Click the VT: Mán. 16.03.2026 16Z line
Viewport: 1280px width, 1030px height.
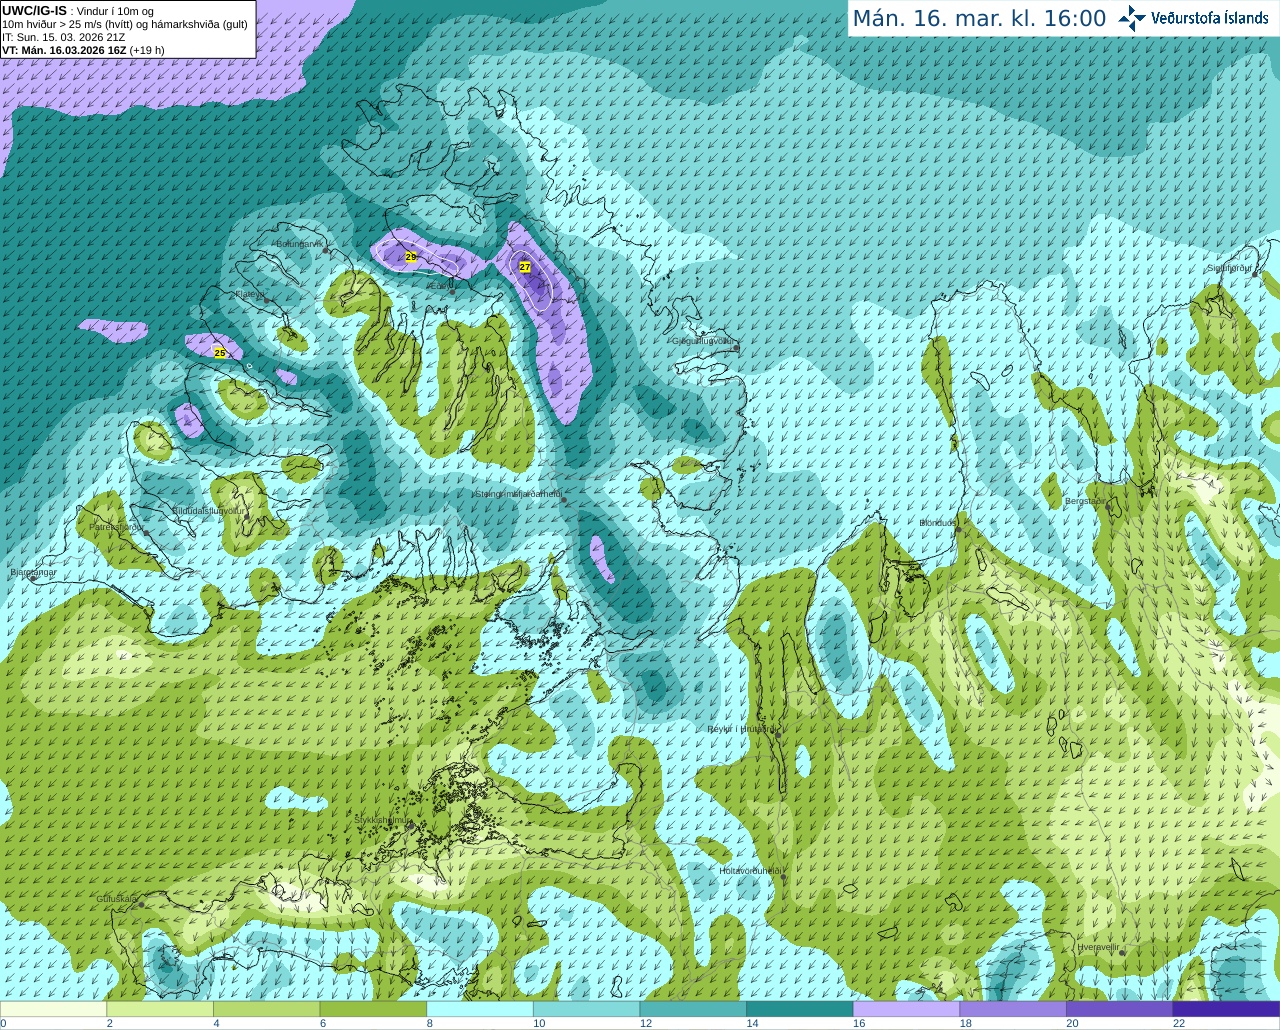coord(83,50)
